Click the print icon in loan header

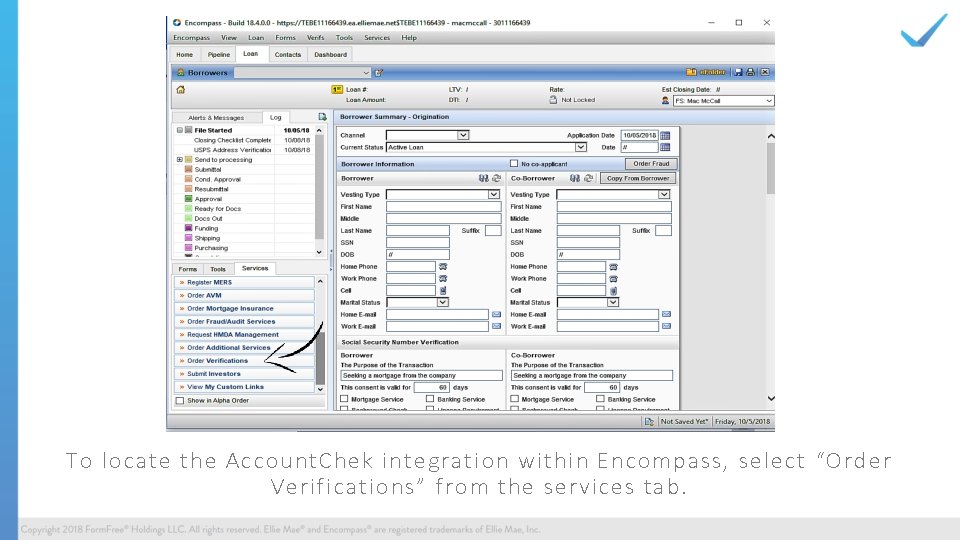pyautogui.click(x=751, y=72)
